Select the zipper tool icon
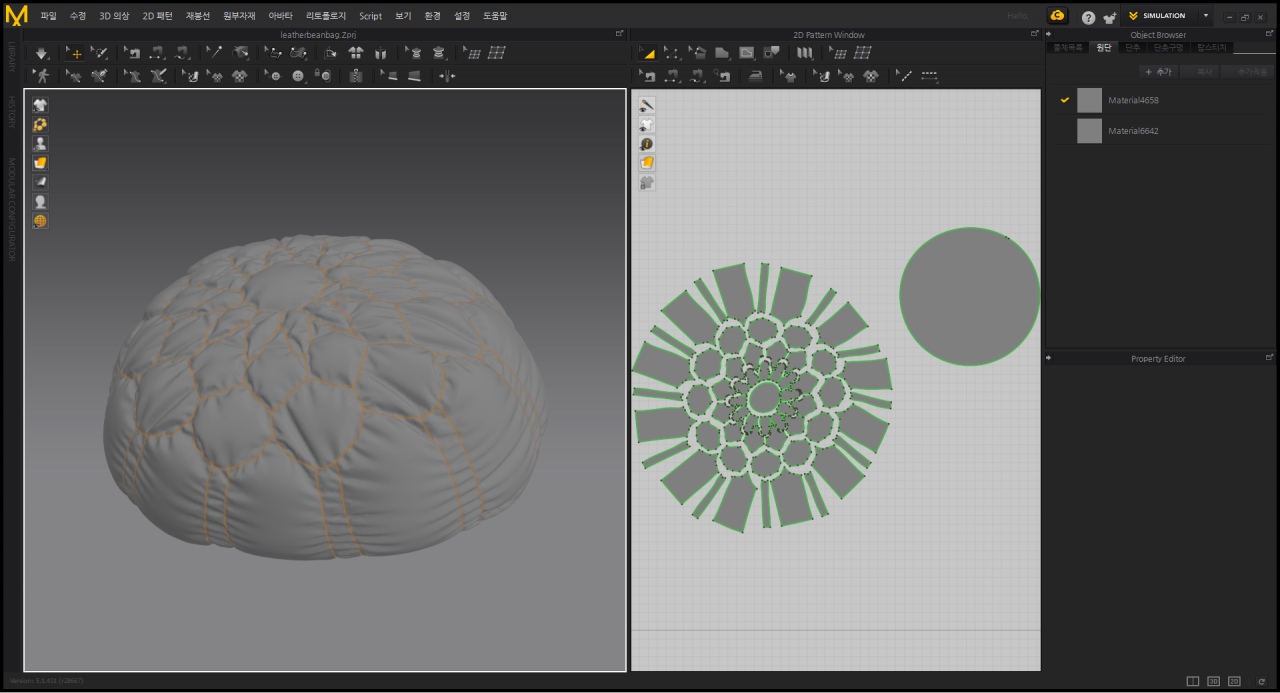The height and width of the screenshot is (693, 1280). (x=355, y=76)
